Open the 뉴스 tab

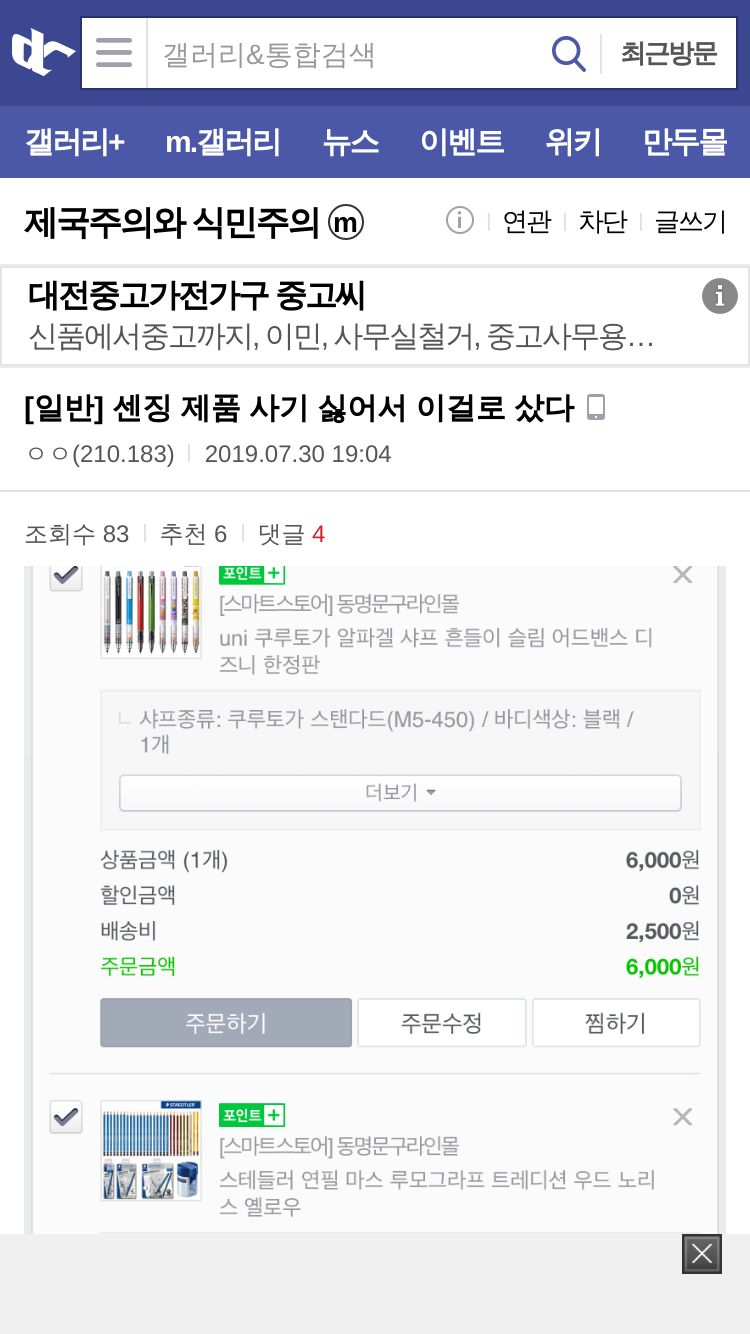[350, 142]
